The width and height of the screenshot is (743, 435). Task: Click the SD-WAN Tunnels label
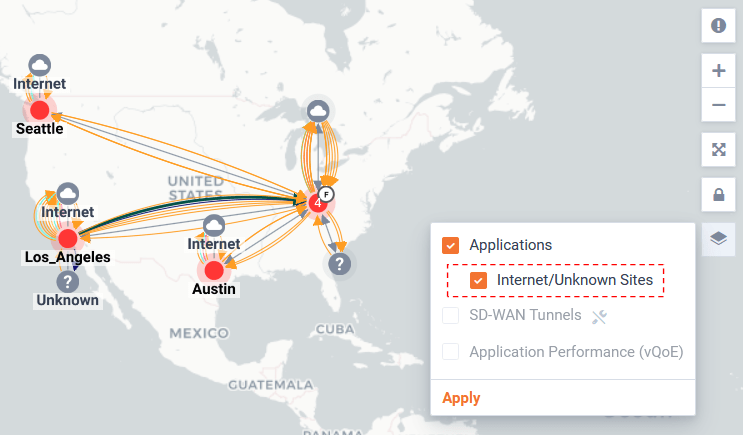(x=525, y=315)
